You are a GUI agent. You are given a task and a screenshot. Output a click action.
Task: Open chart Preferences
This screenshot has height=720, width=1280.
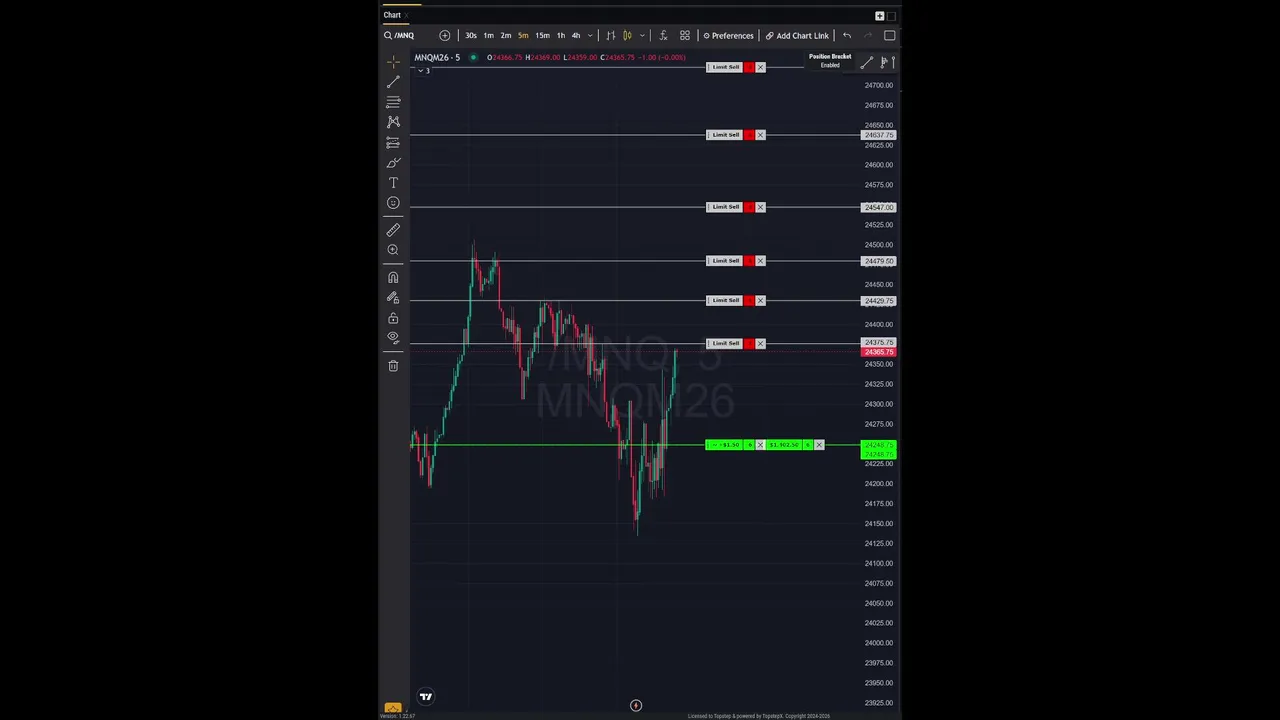click(x=728, y=36)
